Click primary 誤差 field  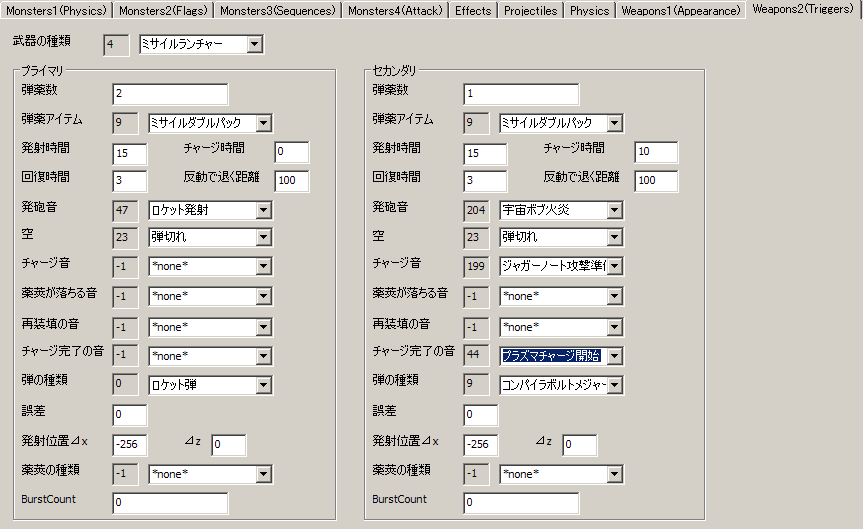(129, 415)
